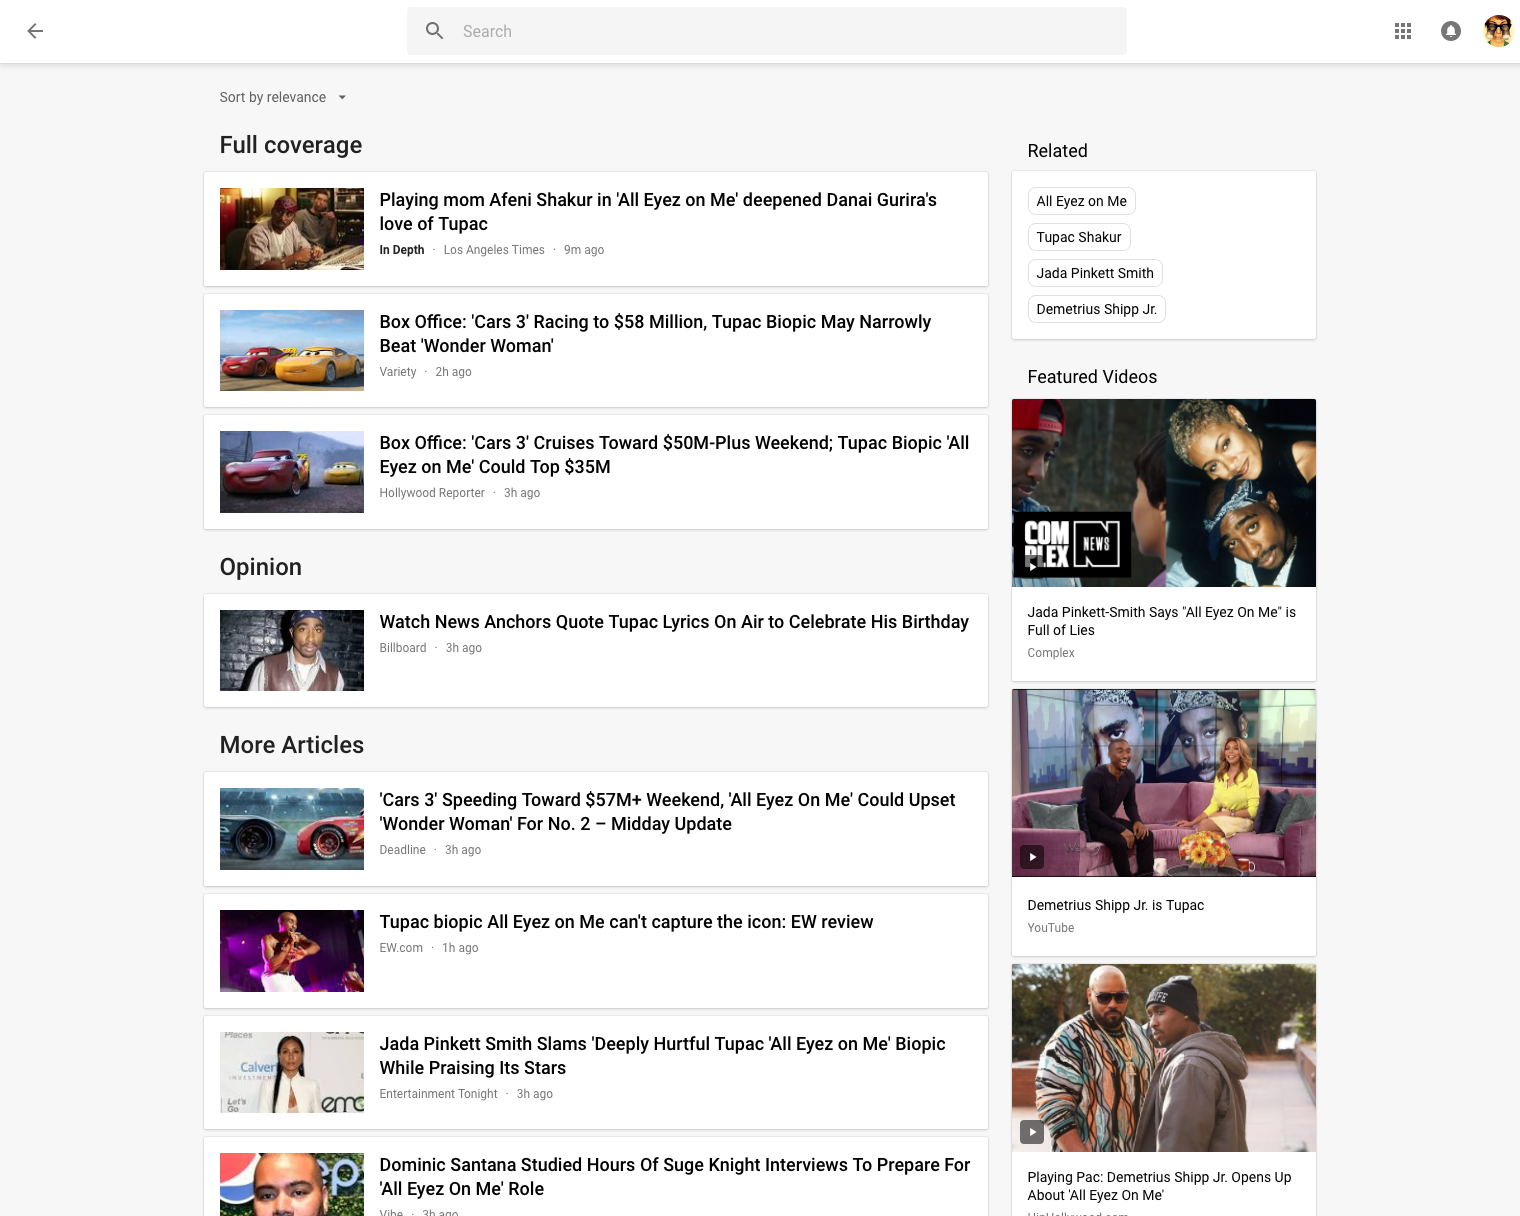Choose the Demetrius Shipp Jr. related chip
Viewport: 1520px width, 1216px height.
[x=1096, y=309]
